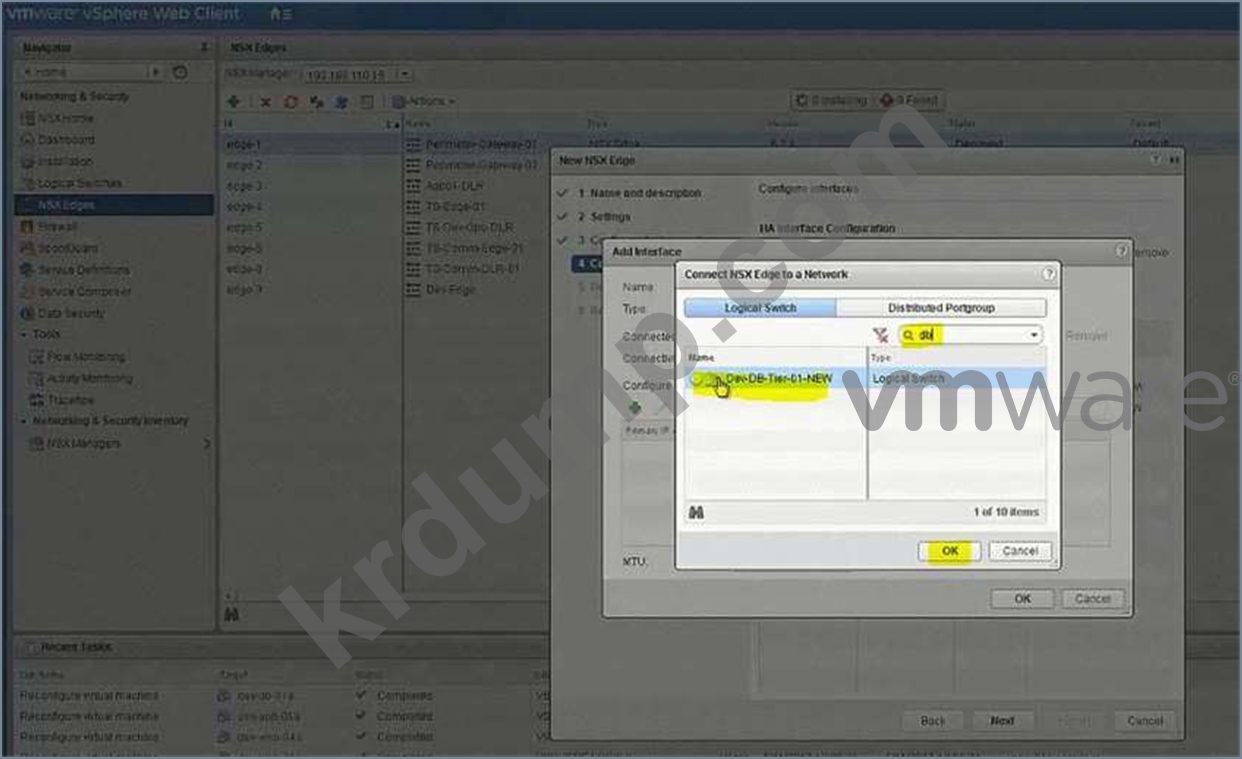Screen dimensions: 1242x759
Task: Open Dashboard in Navigator
Action: pos(66,140)
